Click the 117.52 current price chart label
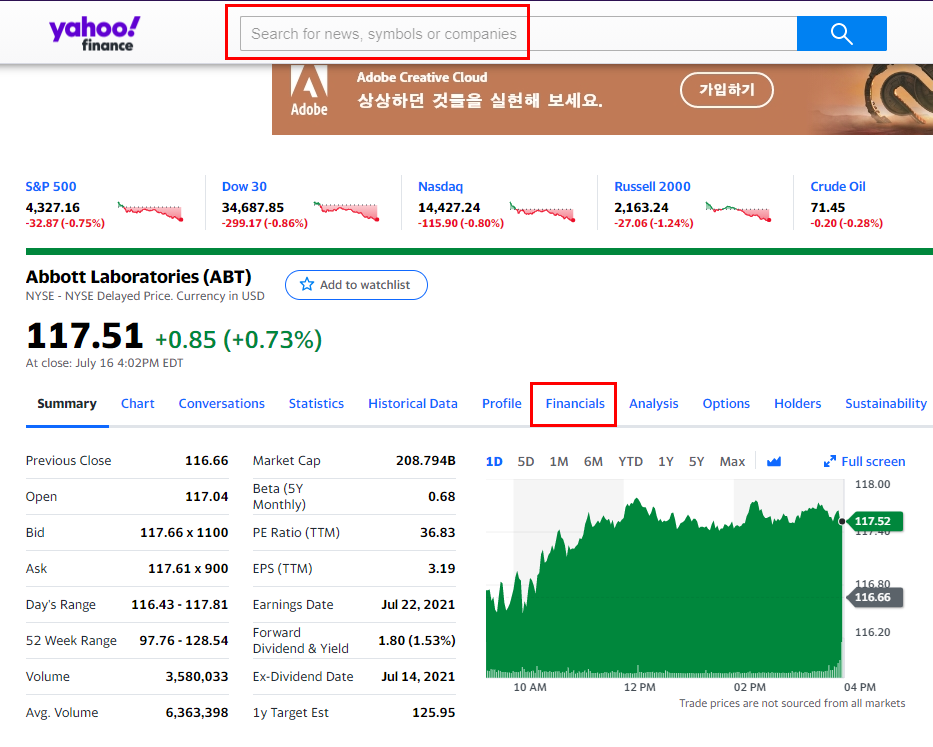Screen dimensions: 933x747 [x=873, y=521]
